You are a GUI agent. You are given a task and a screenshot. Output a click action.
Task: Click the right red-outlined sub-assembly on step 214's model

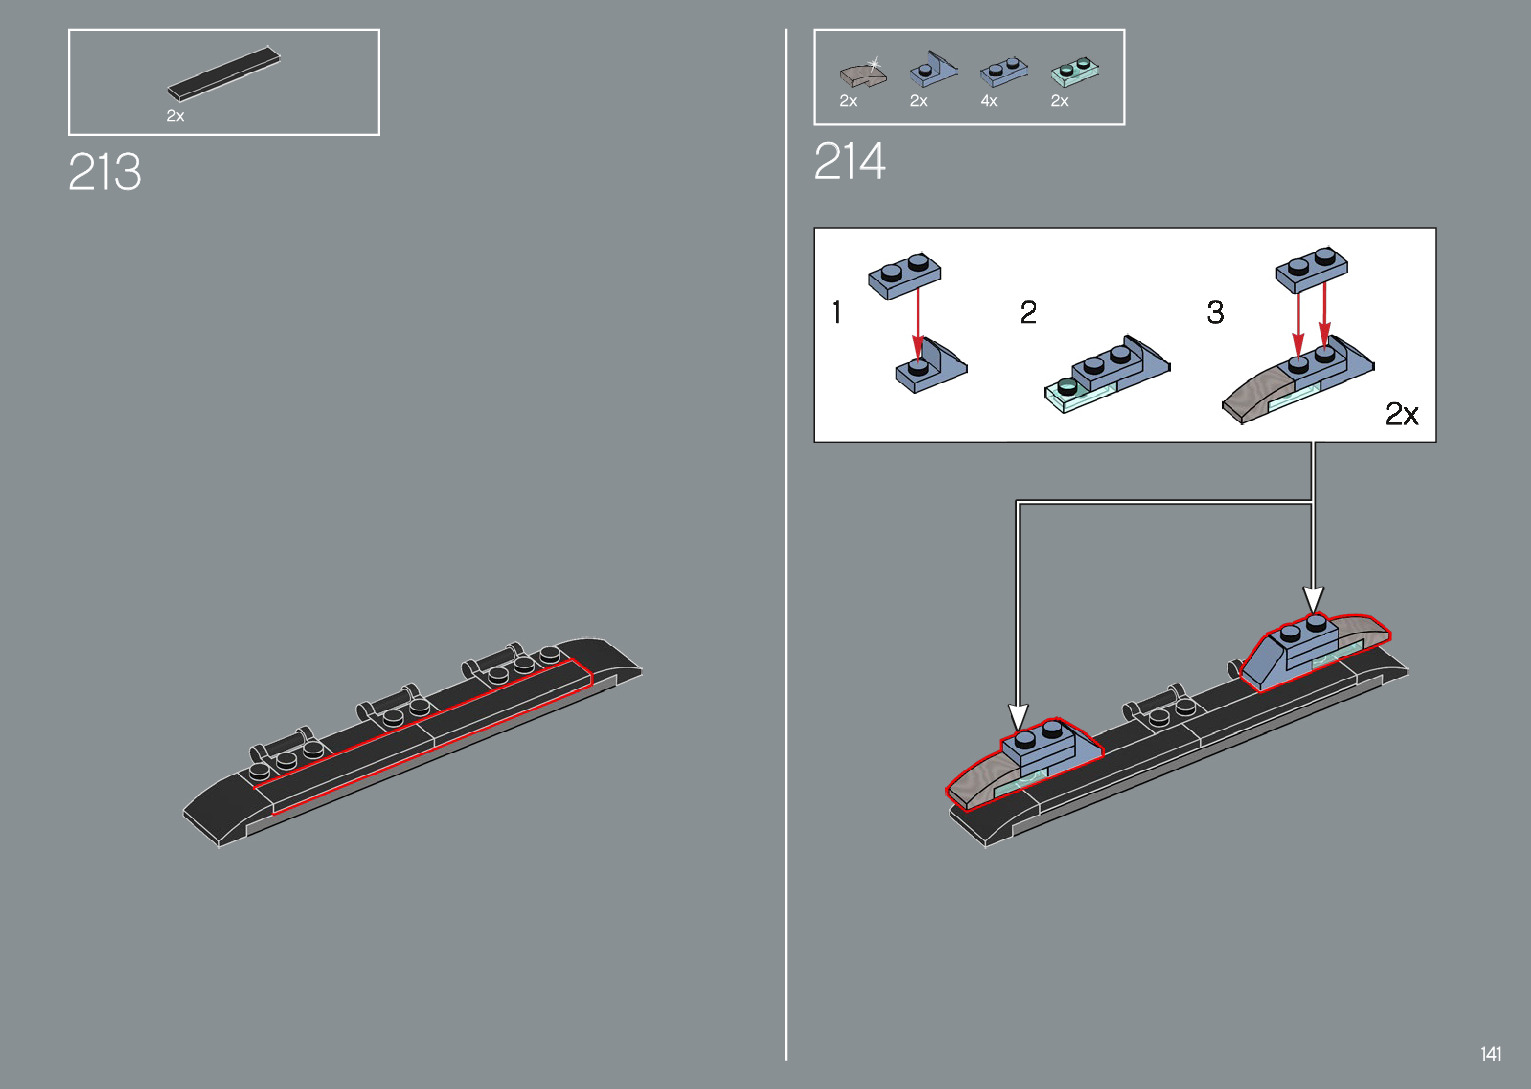click(1311, 649)
